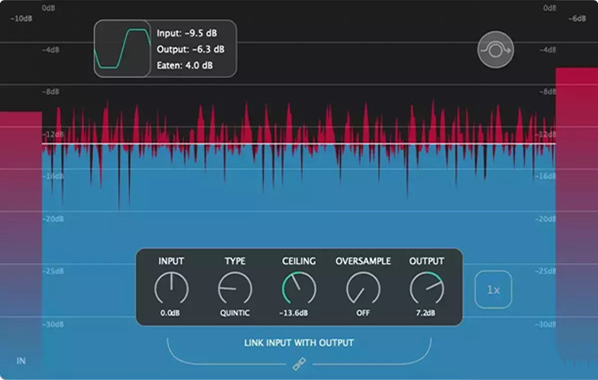Click the red output level meter bar

pyautogui.click(x=577, y=214)
